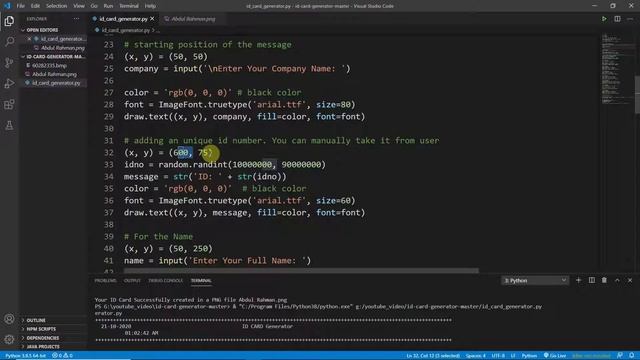The width and height of the screenshot is (640, 360).
Task: Open the Source Control view
Action: (9, 62)
